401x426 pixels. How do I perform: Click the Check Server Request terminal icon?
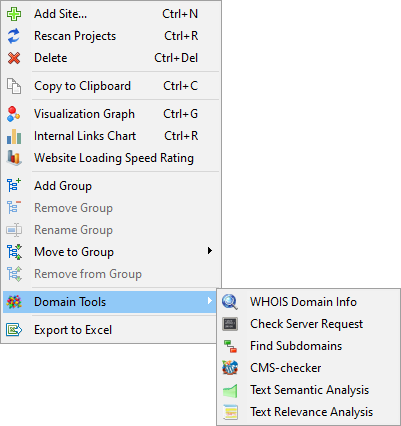point(230,324)
